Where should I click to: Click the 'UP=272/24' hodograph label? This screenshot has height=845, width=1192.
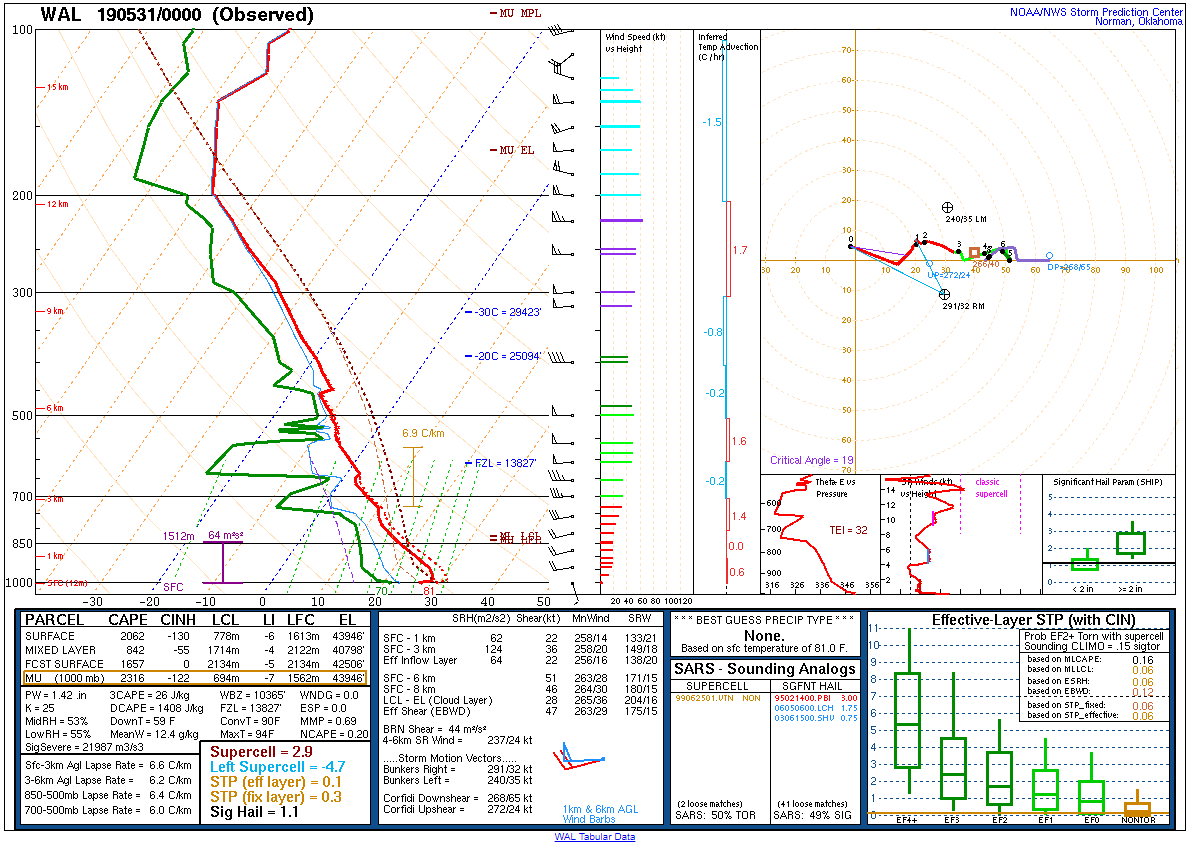point(949,275)
